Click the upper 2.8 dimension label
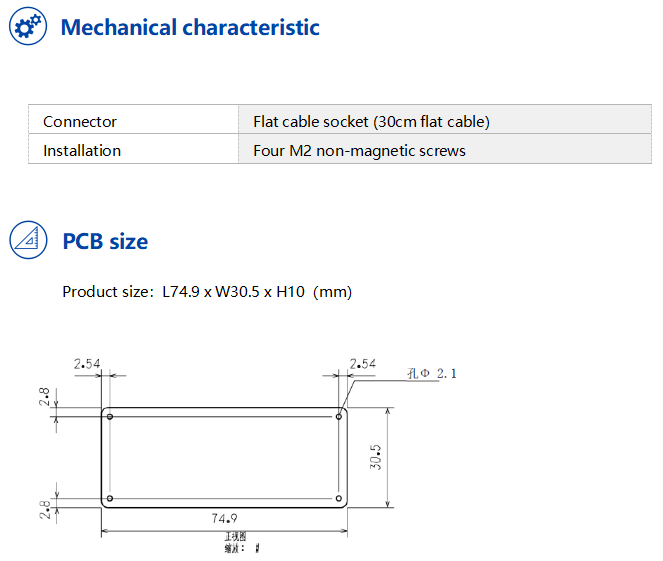Viewport: 663px width, 561px height. click(44, 398)
